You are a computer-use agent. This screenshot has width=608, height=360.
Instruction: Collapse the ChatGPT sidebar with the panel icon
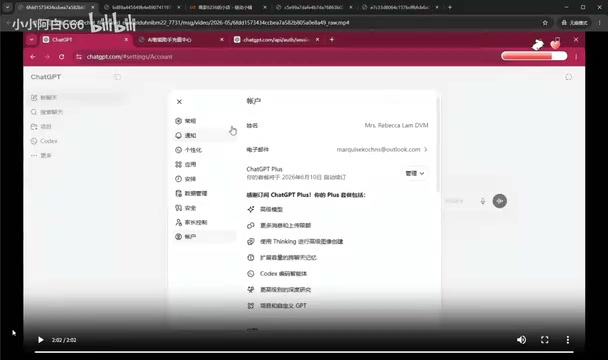pos(117,77)
